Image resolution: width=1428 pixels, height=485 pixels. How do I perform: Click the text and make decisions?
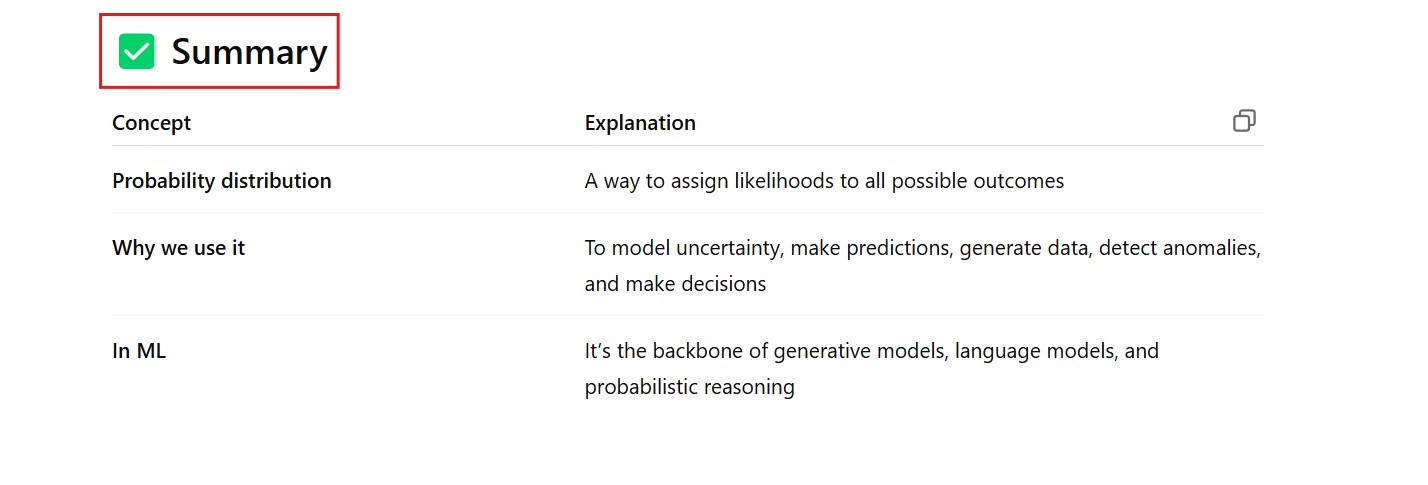(x=675, y=284)
